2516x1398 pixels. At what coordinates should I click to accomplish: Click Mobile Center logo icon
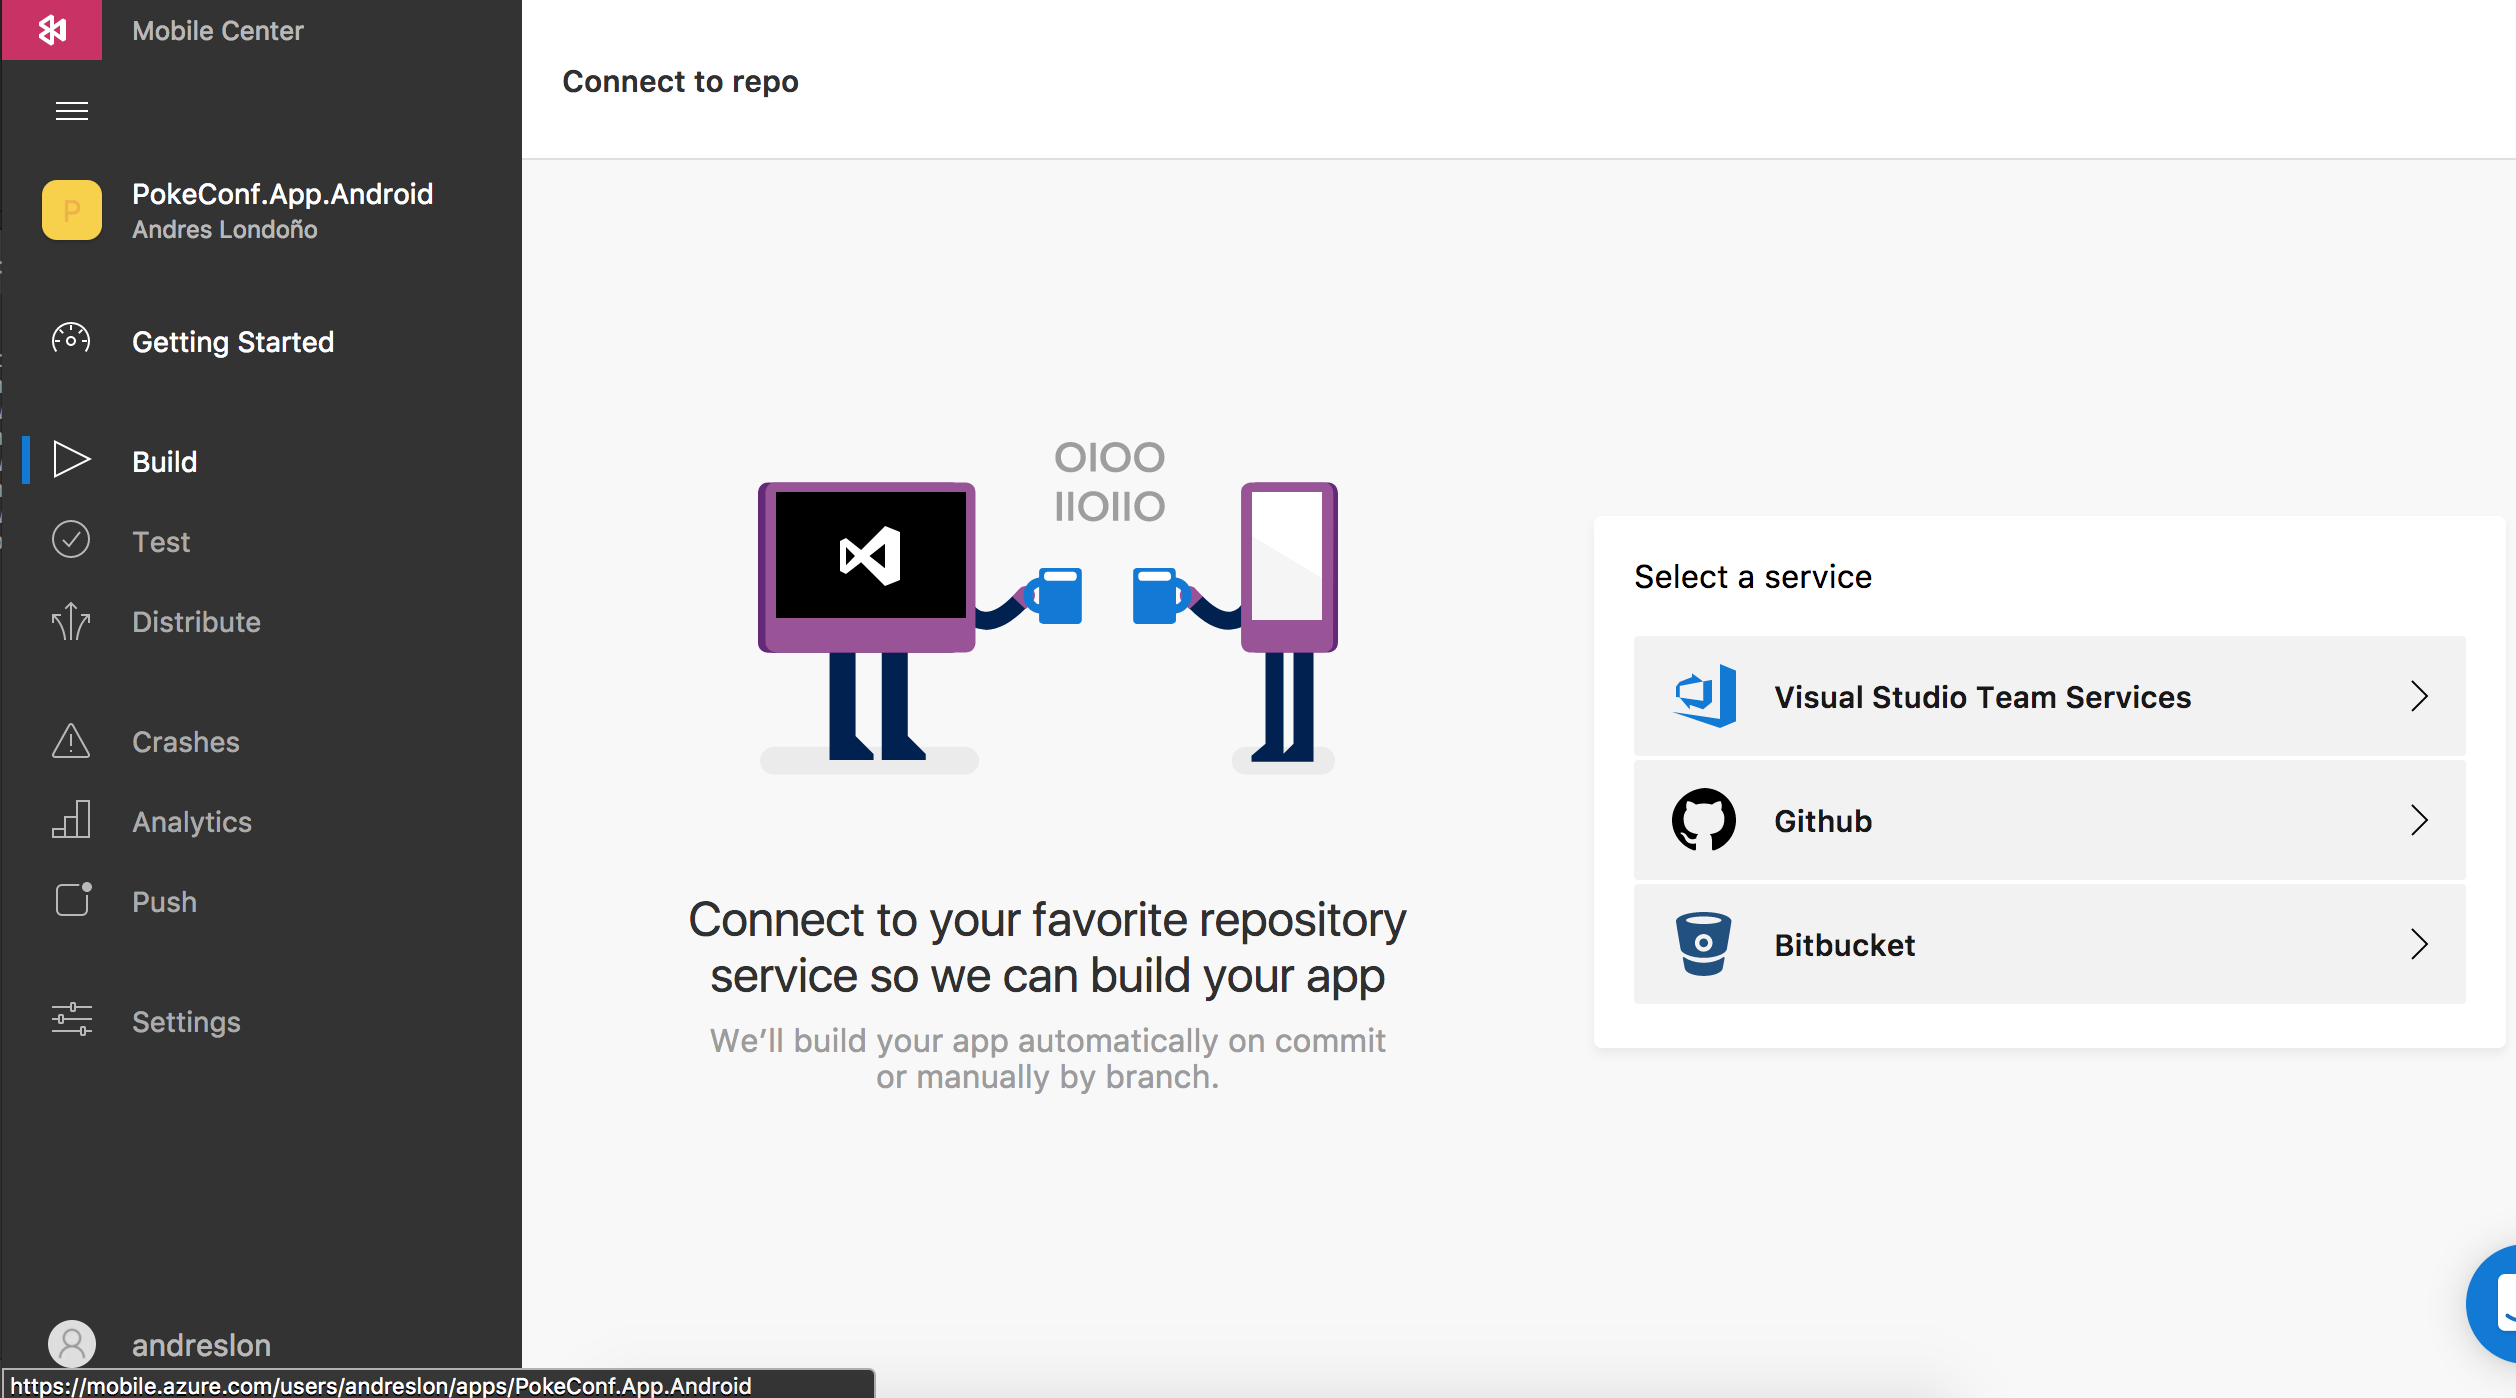(48, 29)
